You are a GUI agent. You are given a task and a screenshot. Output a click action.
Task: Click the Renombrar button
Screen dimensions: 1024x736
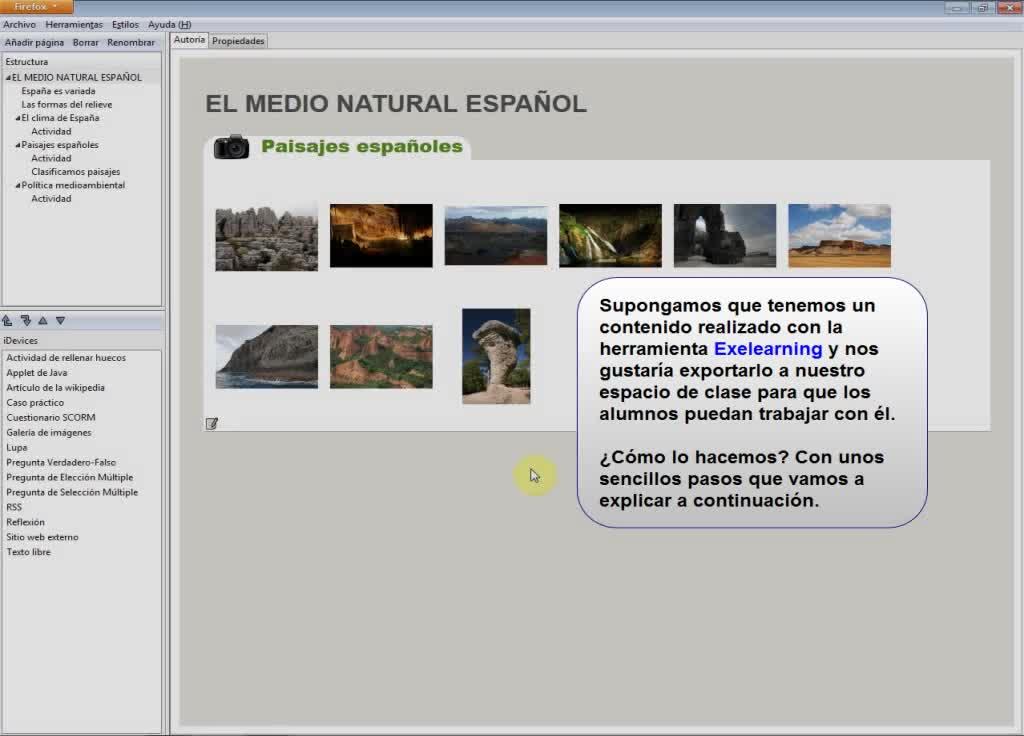coord(131,43)
